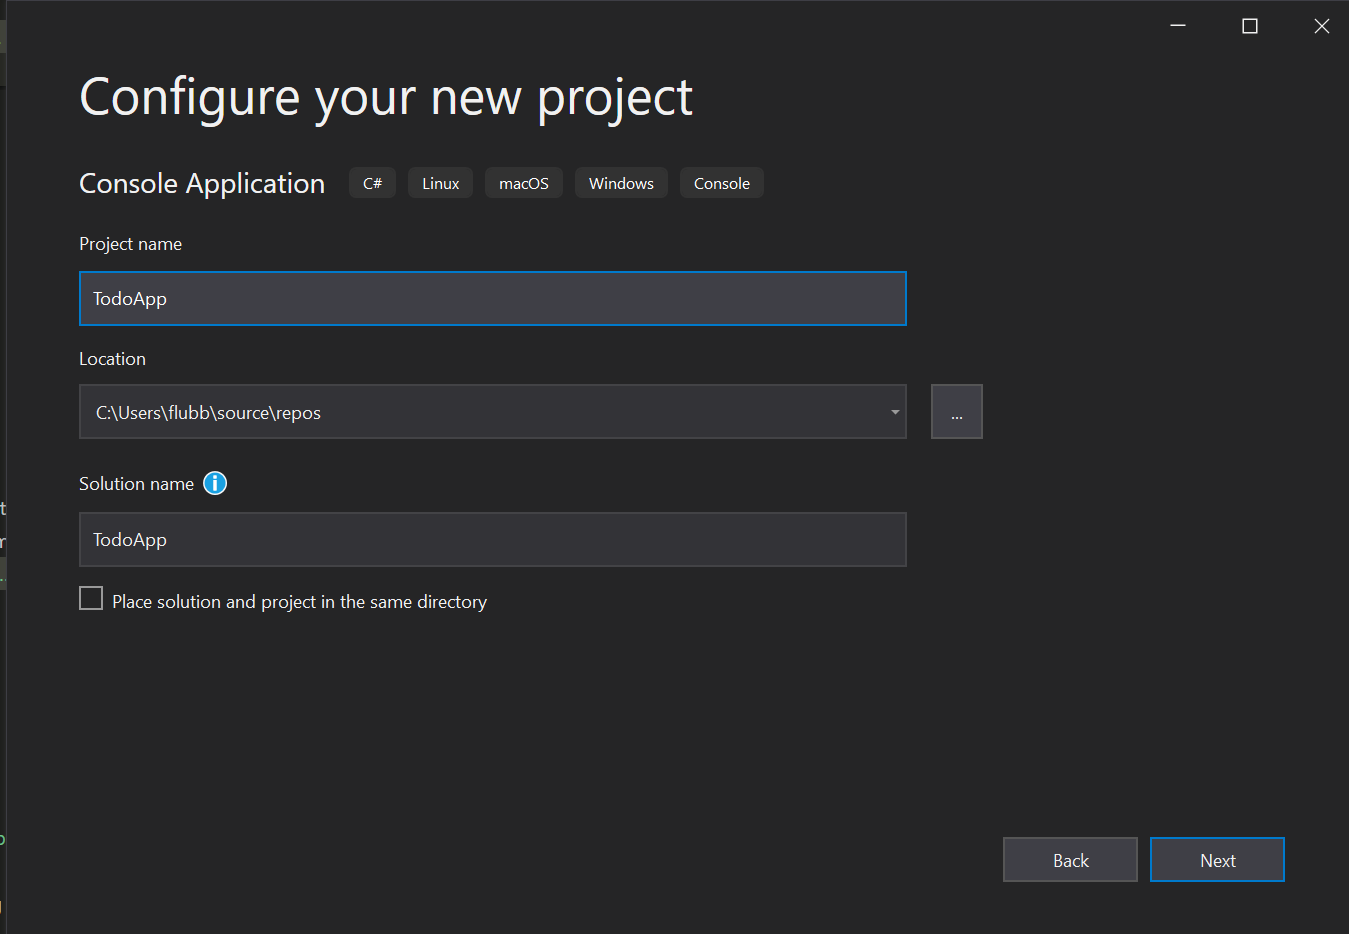
Task: Close the project configuration dialog
Action: coord(1322,25)
